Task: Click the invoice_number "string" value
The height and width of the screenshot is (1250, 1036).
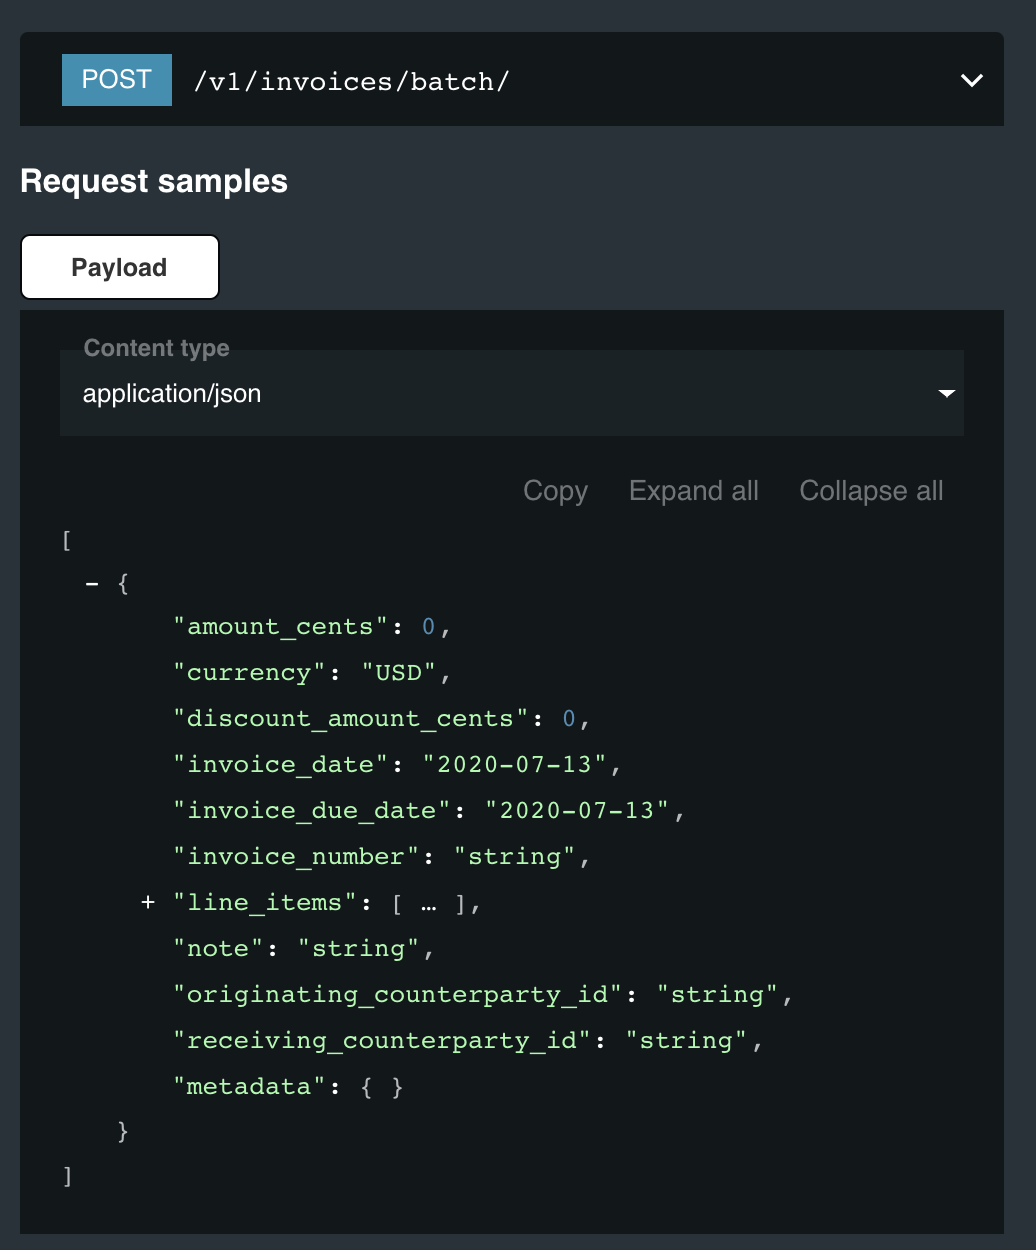Action: coord(514,857)
